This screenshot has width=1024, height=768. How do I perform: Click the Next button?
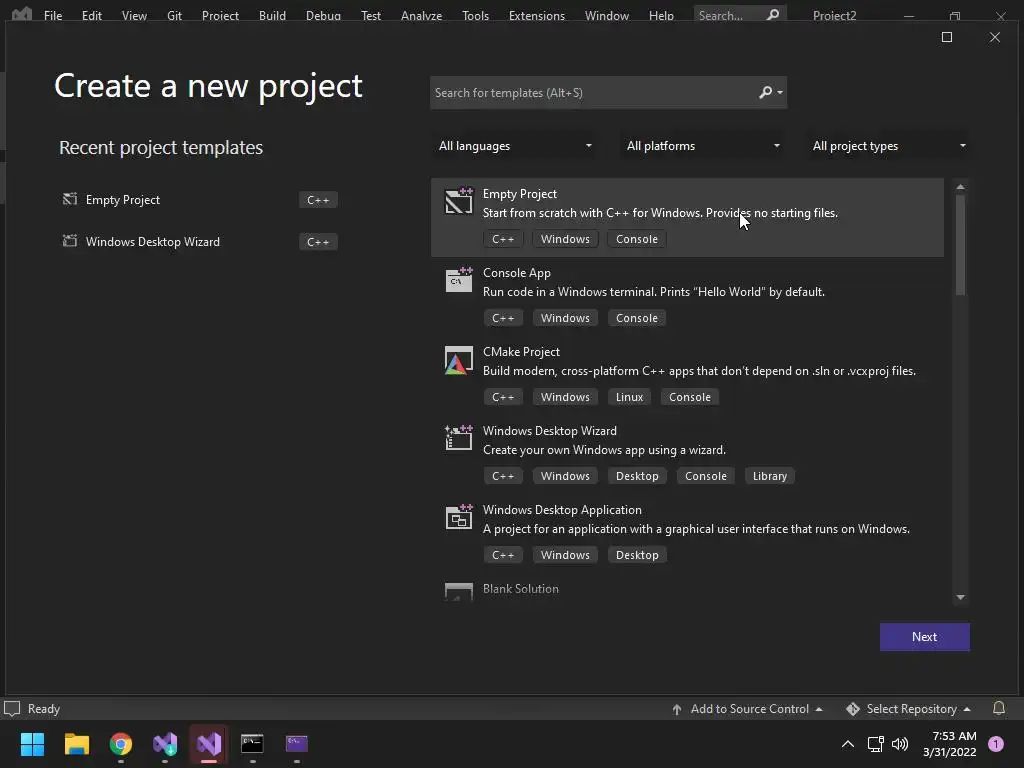click(x=924, y=637)
